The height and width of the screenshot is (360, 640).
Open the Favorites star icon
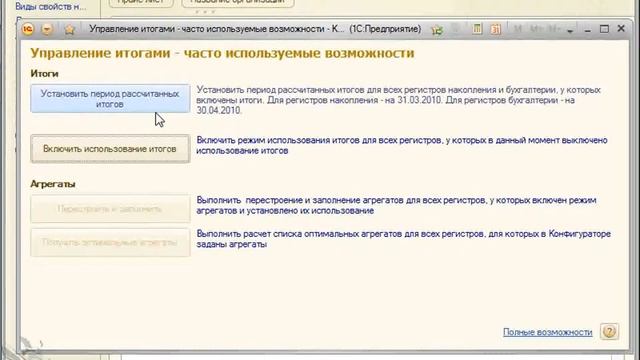(x=69, y=29)
